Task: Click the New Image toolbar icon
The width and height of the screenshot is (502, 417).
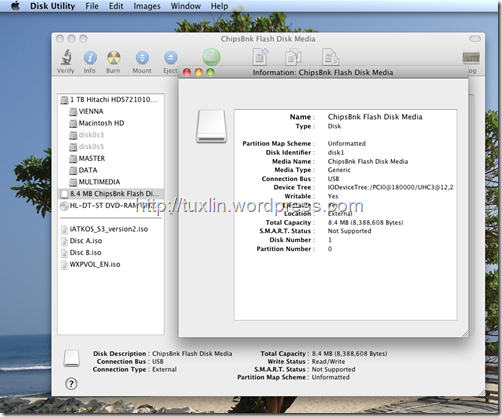Action: [260, 57]
